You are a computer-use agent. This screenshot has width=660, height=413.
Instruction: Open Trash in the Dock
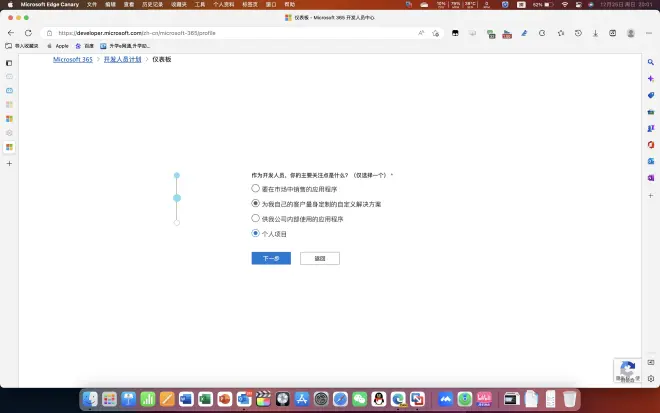[x=570, y=399]
